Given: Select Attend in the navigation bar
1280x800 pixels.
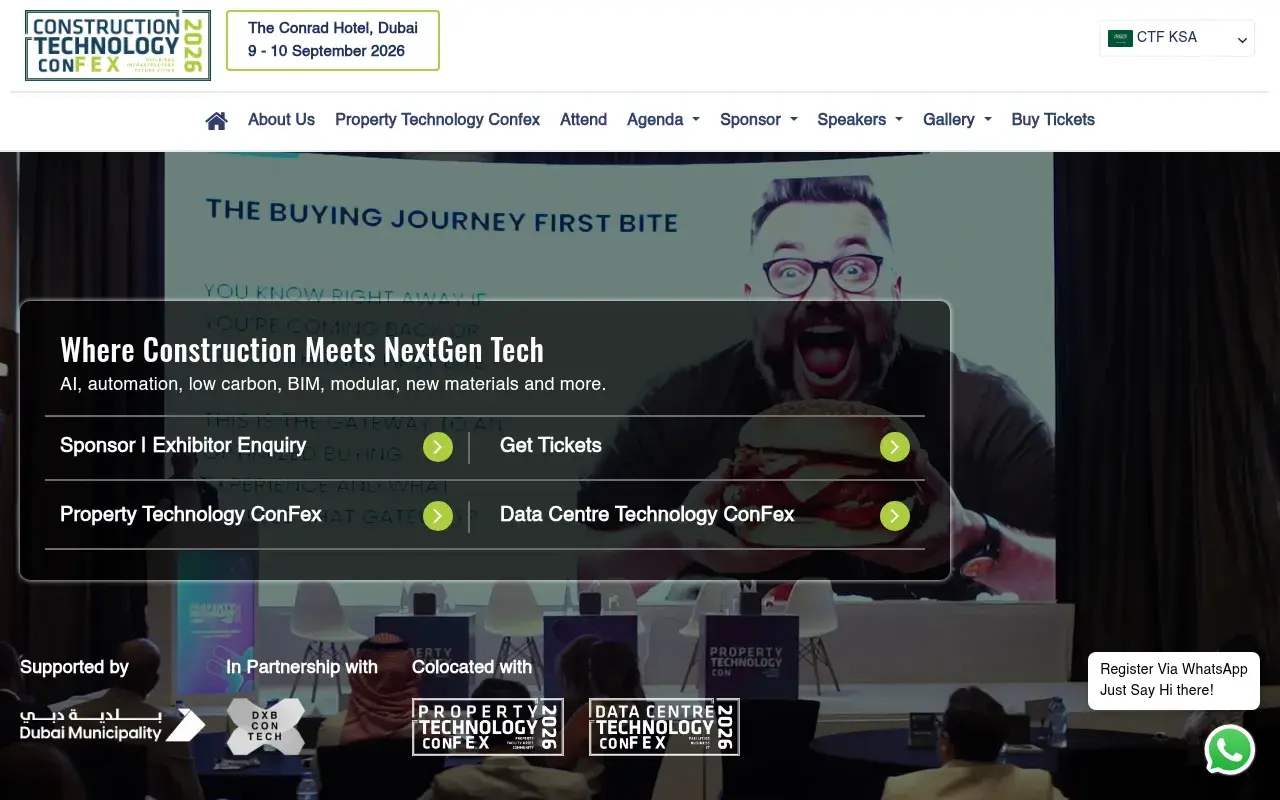Looking at the screenshot, I should tap(583, 120).
